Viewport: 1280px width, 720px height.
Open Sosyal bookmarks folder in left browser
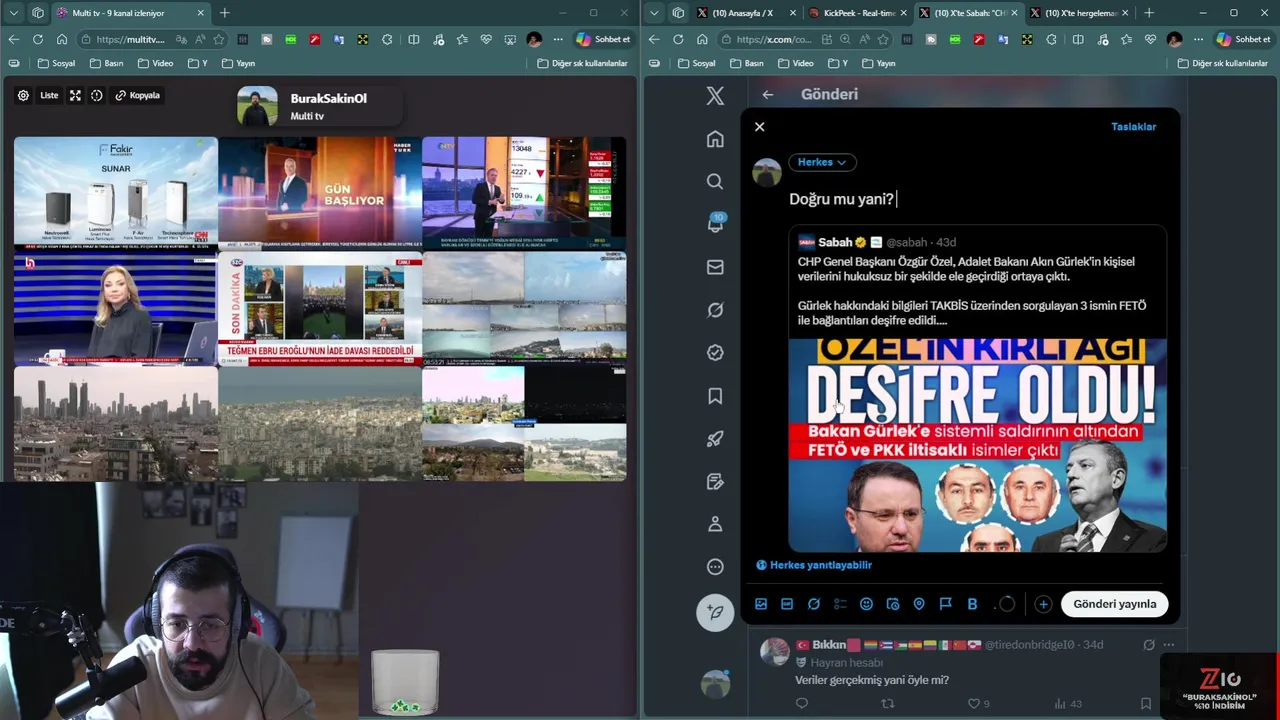[x=56, y=63]
